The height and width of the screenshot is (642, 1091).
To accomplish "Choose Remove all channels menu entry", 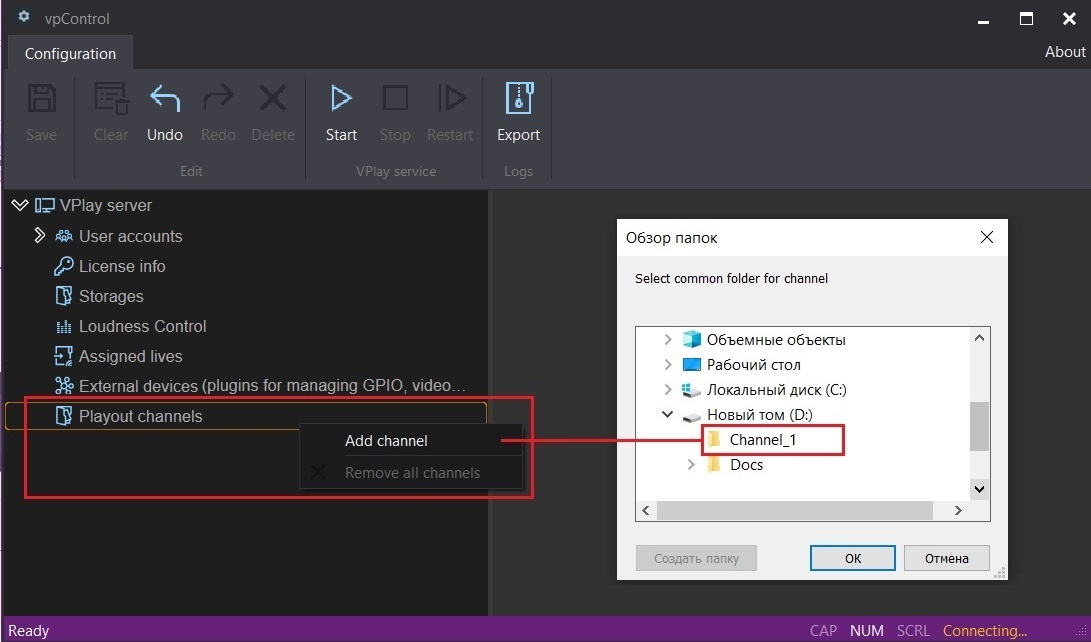I will [411, 473].
